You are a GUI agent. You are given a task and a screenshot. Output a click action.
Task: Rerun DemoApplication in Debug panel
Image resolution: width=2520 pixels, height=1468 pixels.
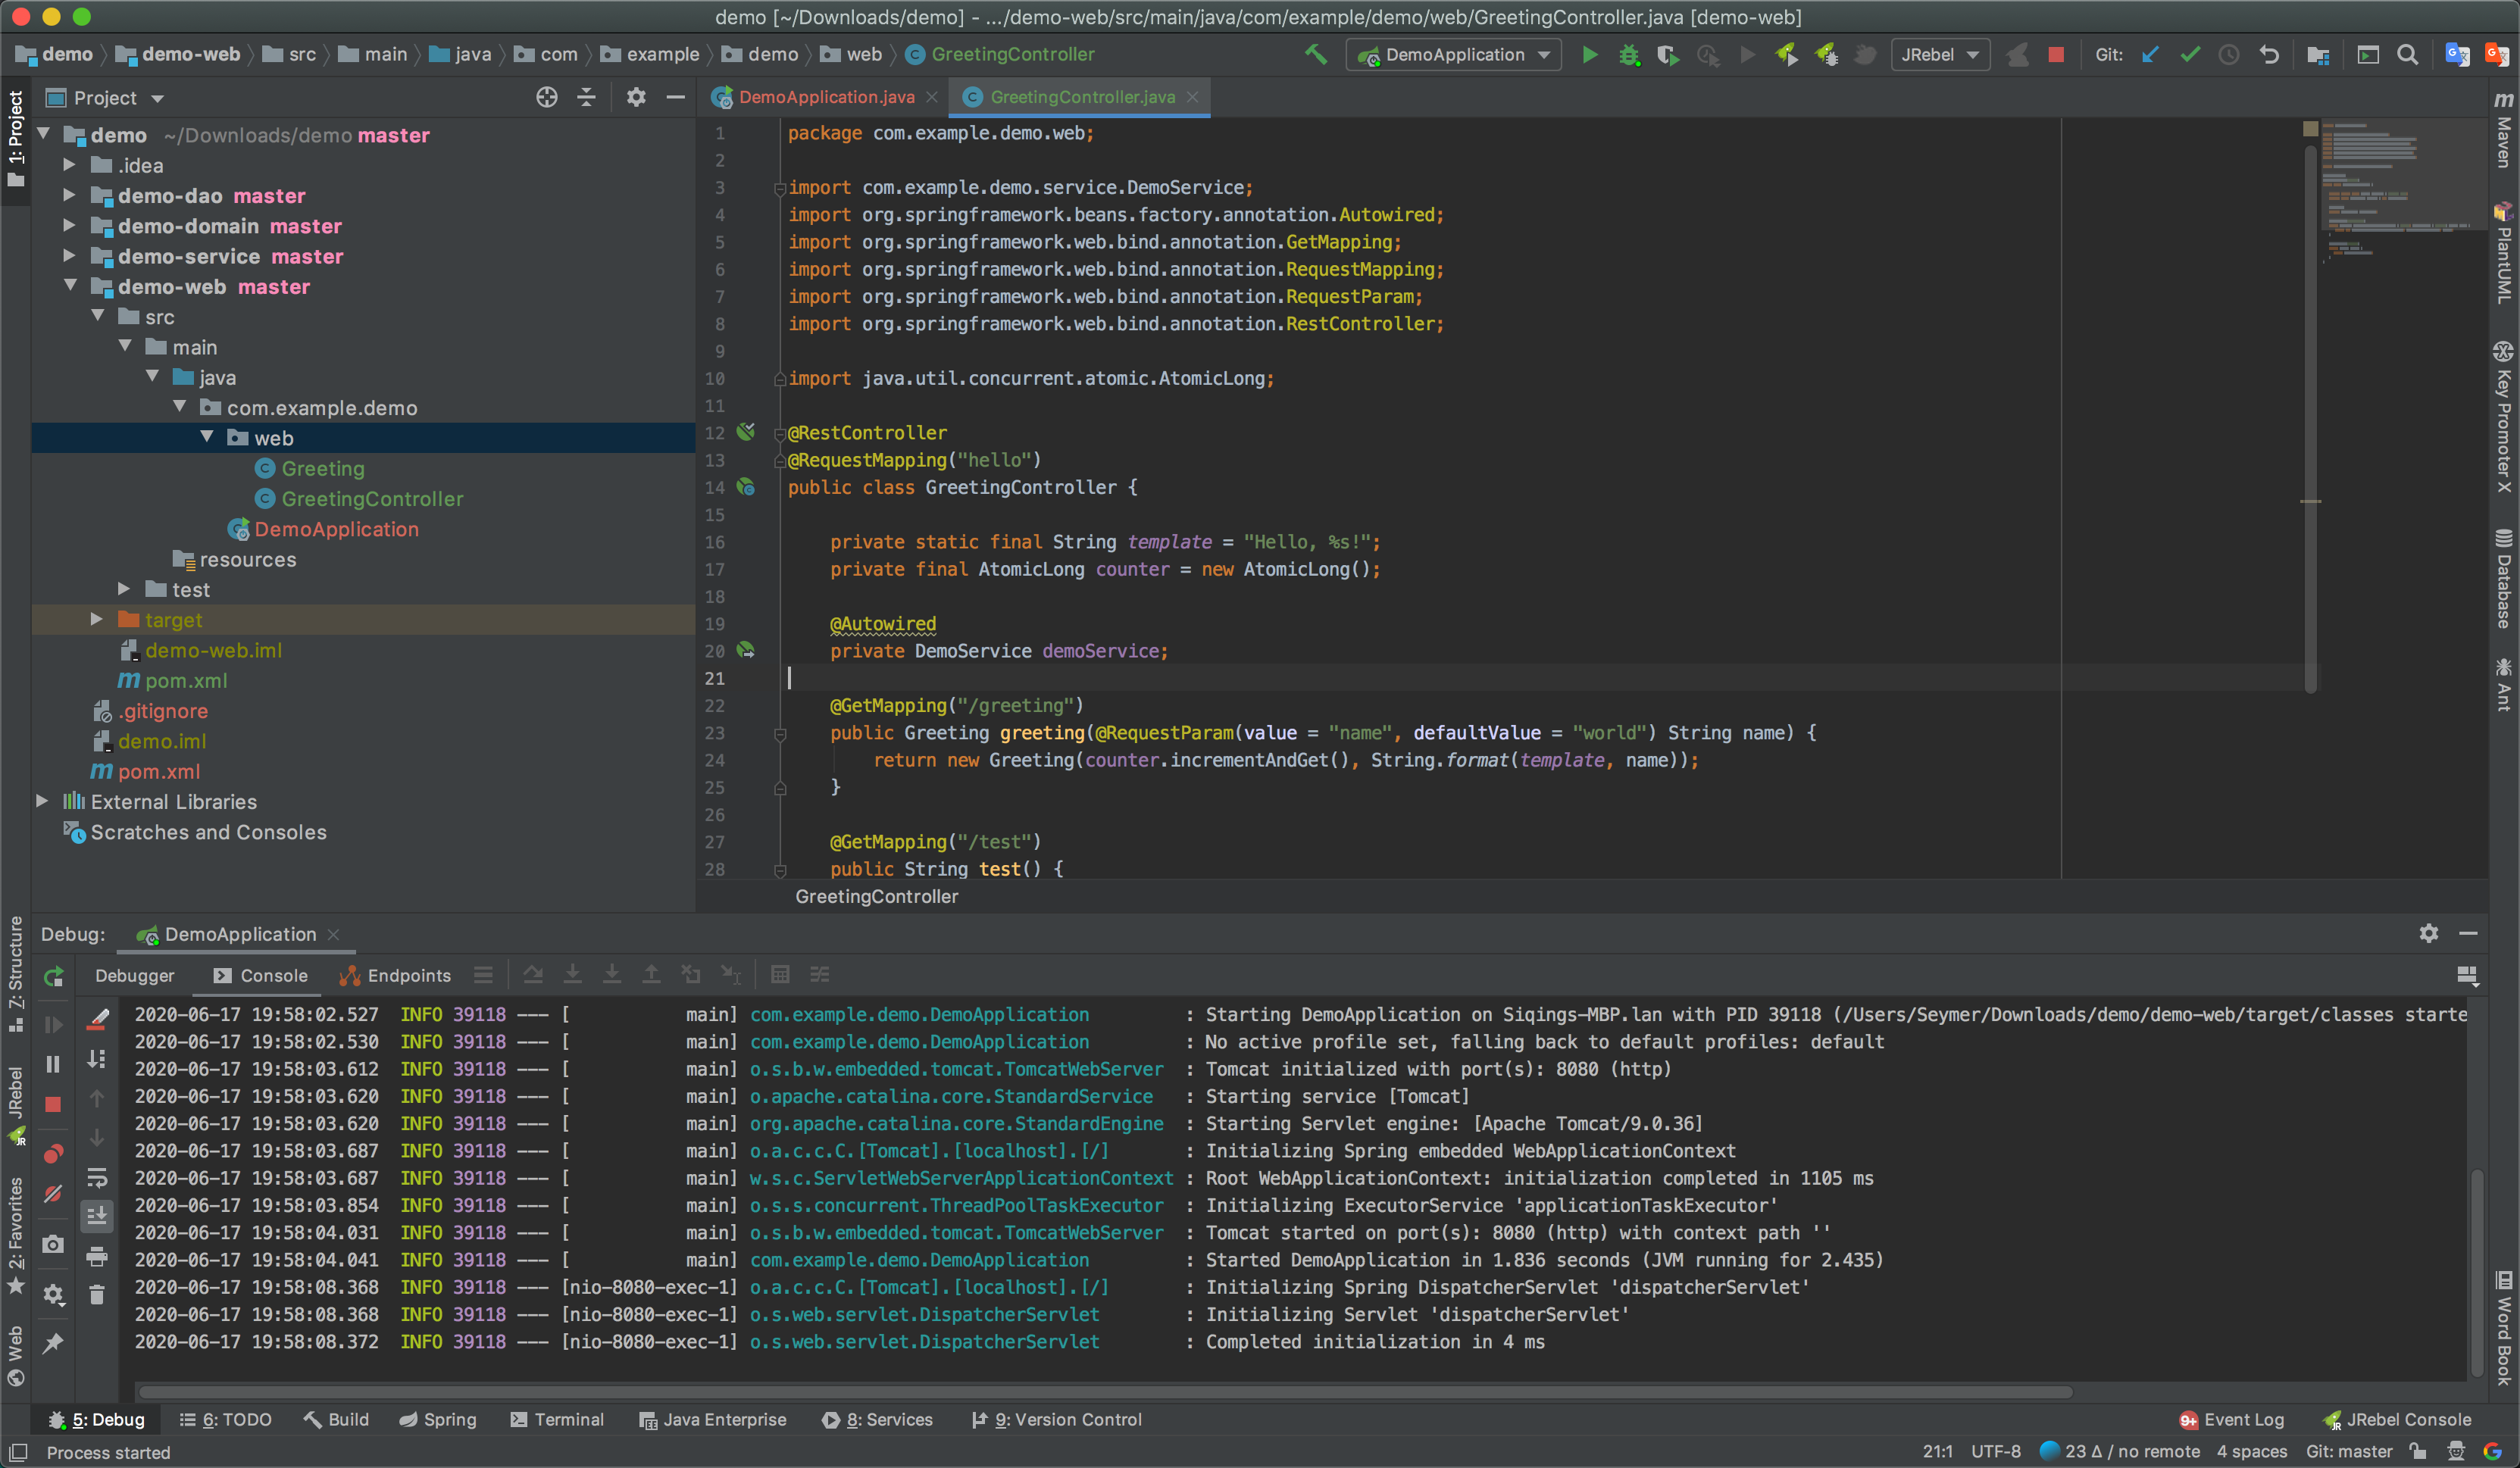click(x=54, y=976)
